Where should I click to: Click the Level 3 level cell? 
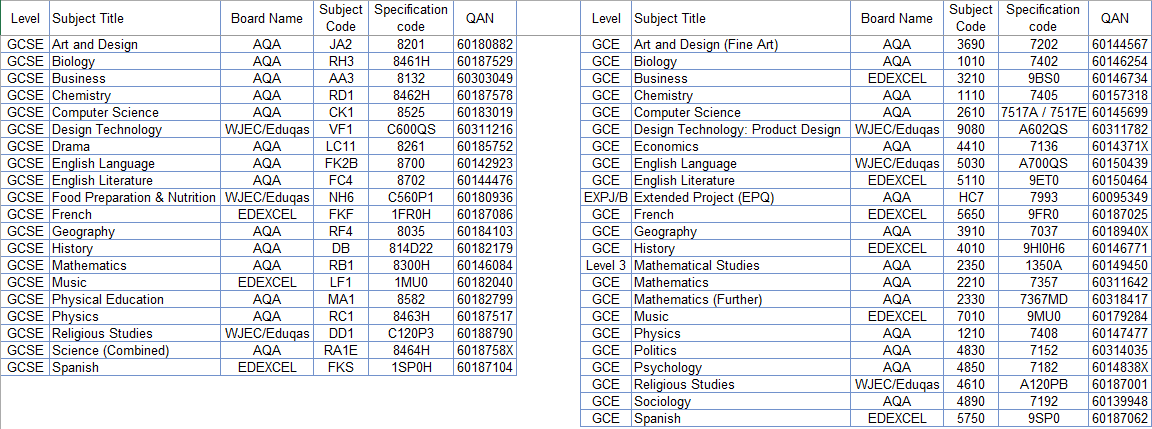(606, 266)
